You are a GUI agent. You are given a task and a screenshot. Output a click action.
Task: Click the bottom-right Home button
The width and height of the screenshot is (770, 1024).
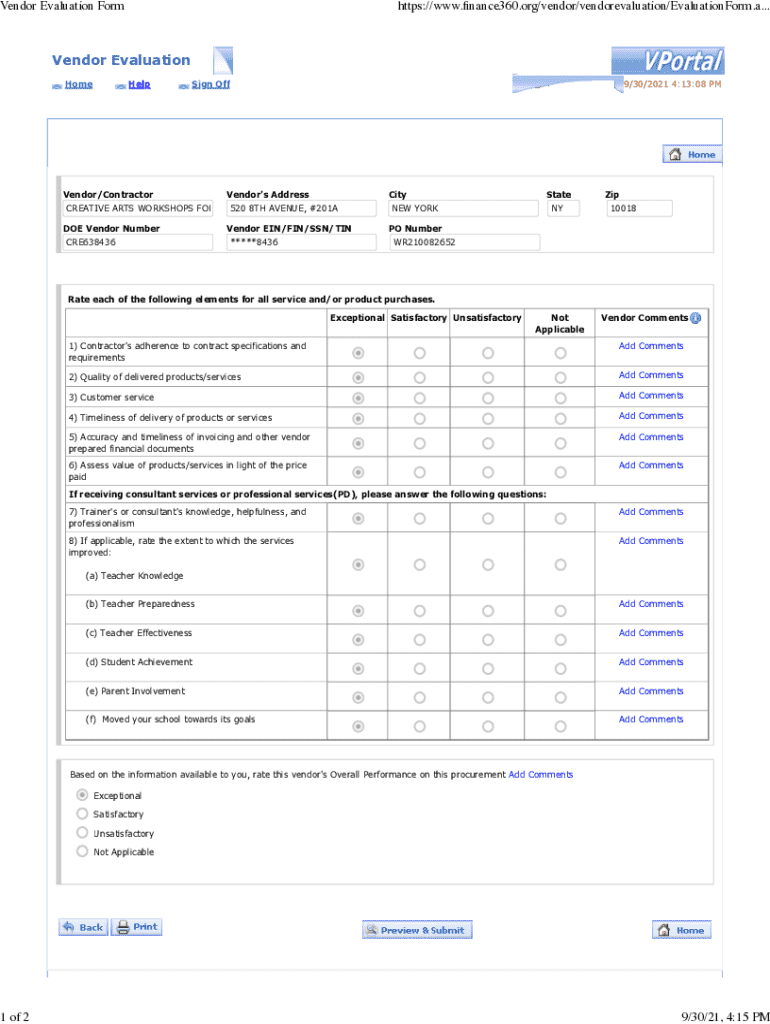[682, 930]
